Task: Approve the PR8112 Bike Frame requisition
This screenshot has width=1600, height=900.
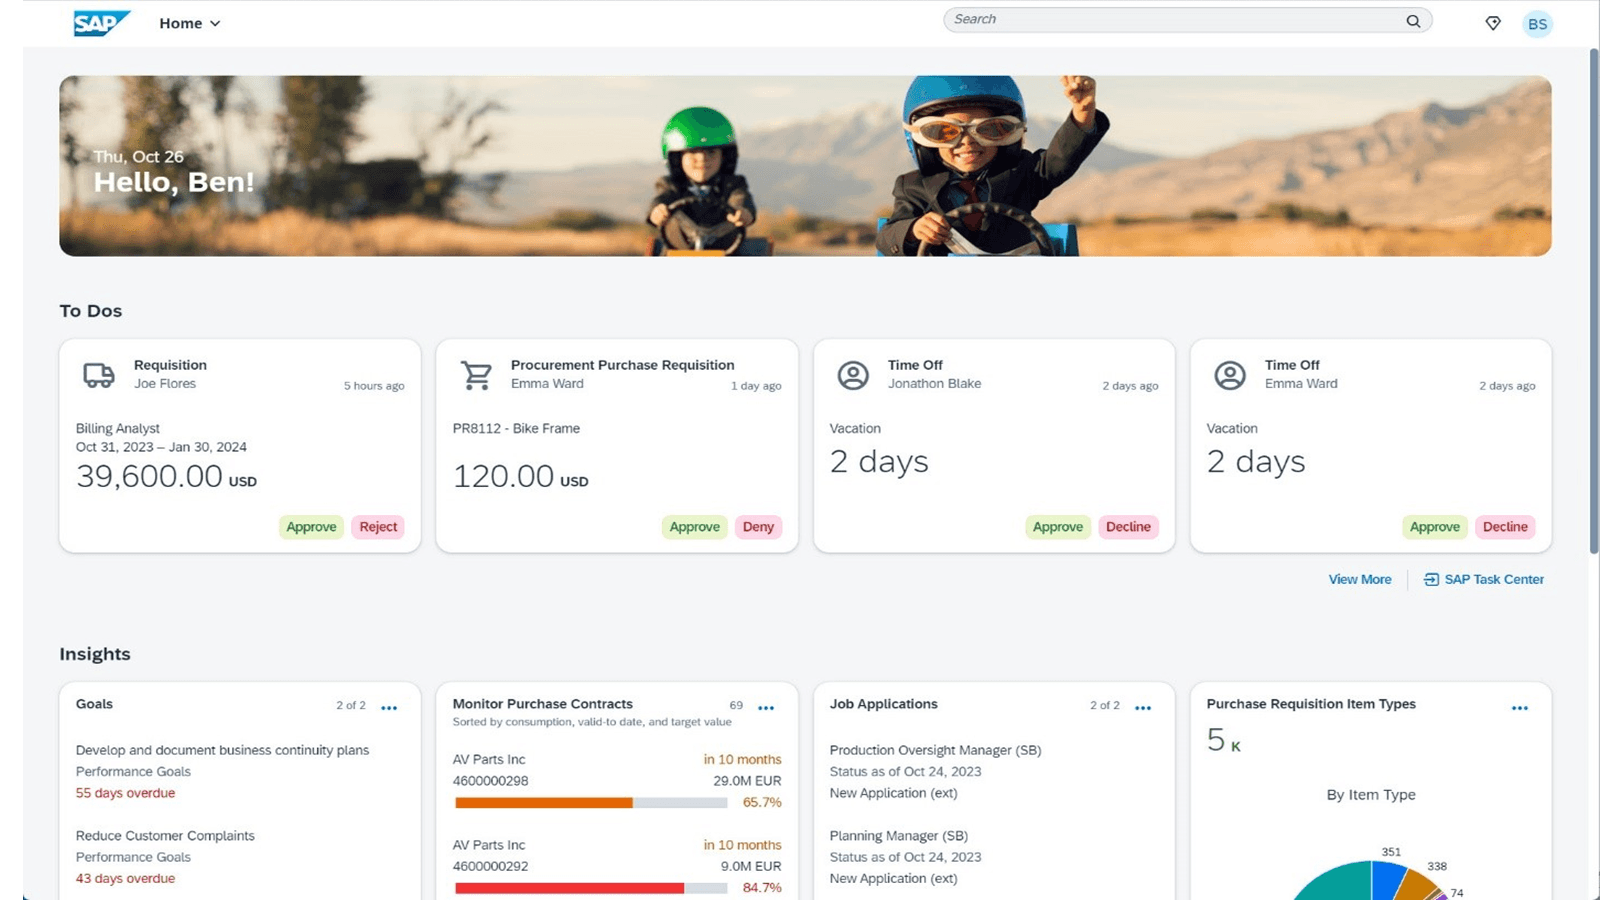Action: 694,527
